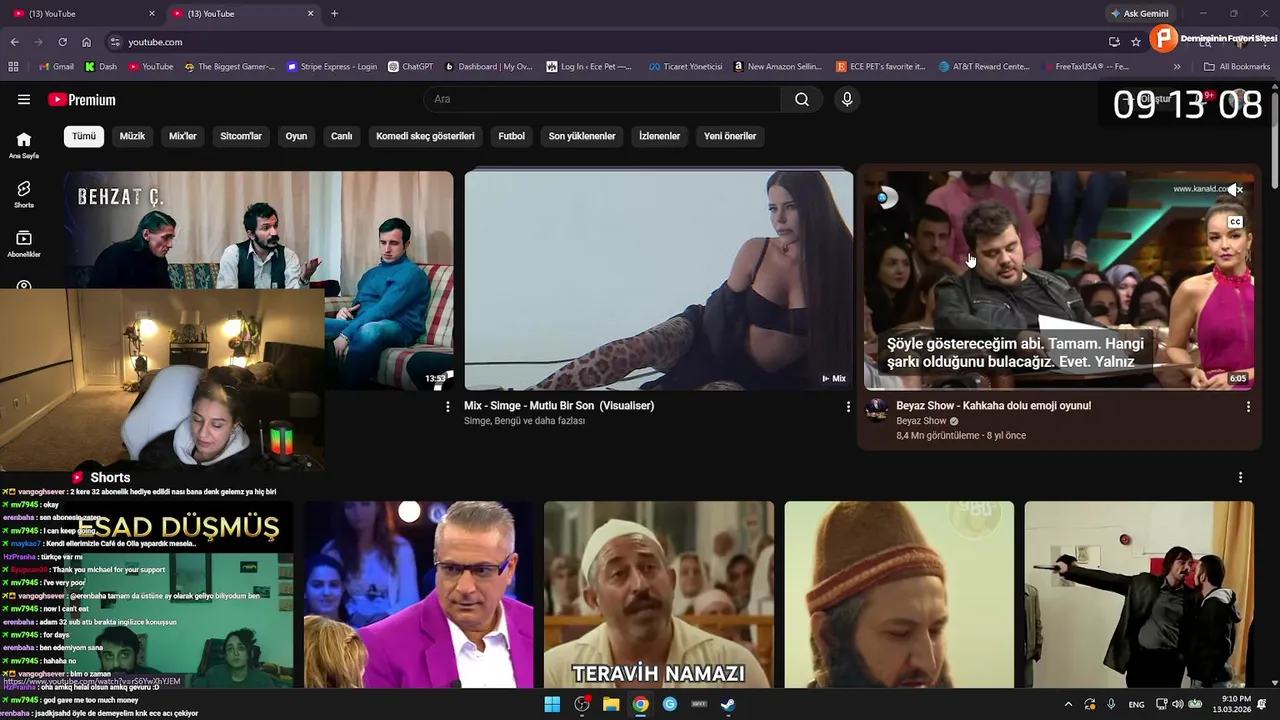Open Gmail bookmark
This screenshot has height=720, width=1280.
[x=56, y=67]
